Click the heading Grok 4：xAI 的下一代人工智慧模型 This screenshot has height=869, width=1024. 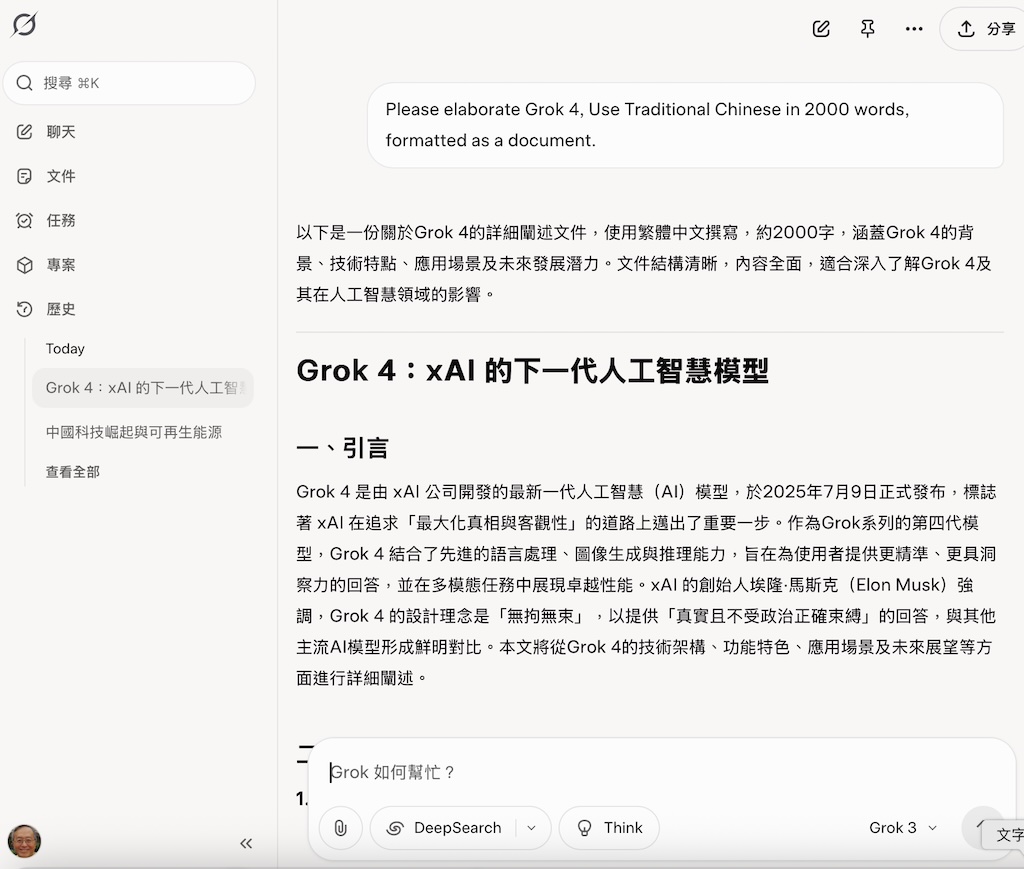pyautogui.click(x=532, y=371)
